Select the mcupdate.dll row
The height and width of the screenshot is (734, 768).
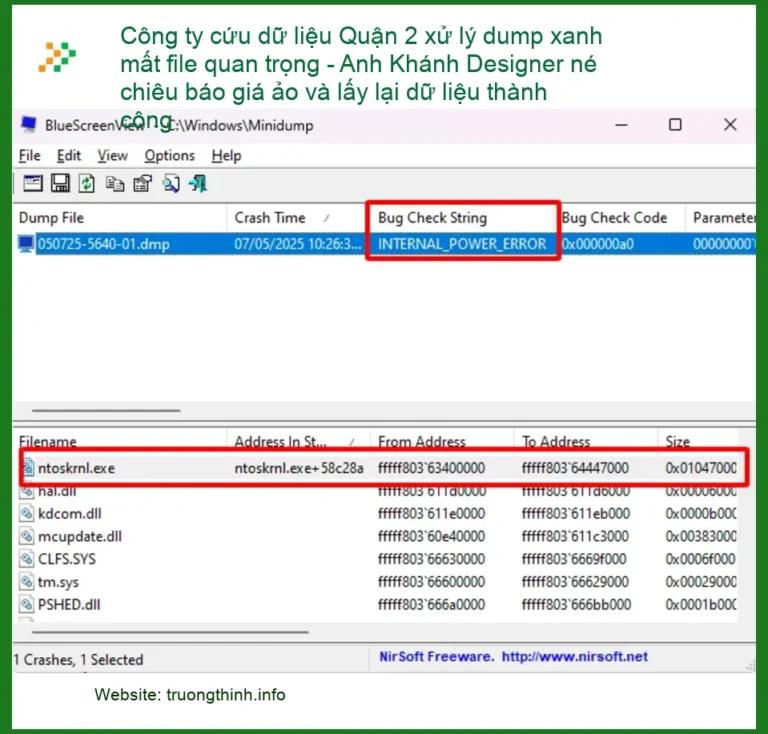pyautogui.click(x=377, y=536)
